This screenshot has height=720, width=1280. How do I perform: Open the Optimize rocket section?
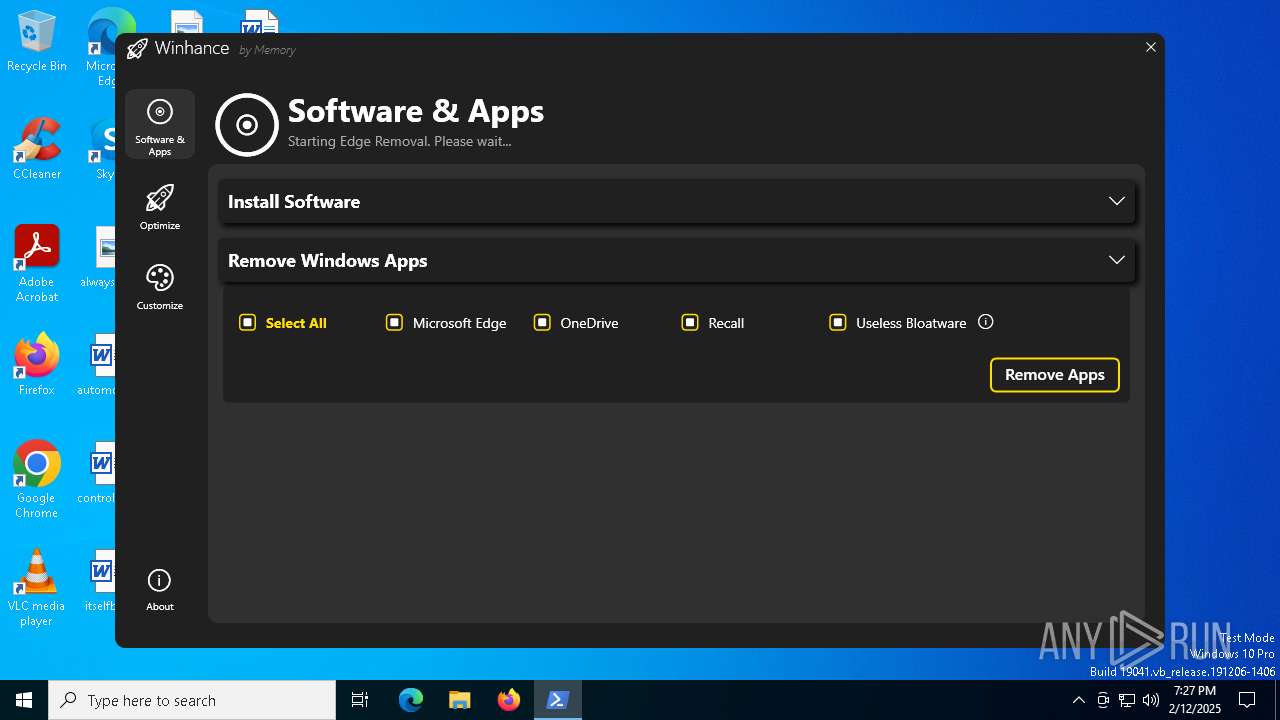tap(160, 207)
